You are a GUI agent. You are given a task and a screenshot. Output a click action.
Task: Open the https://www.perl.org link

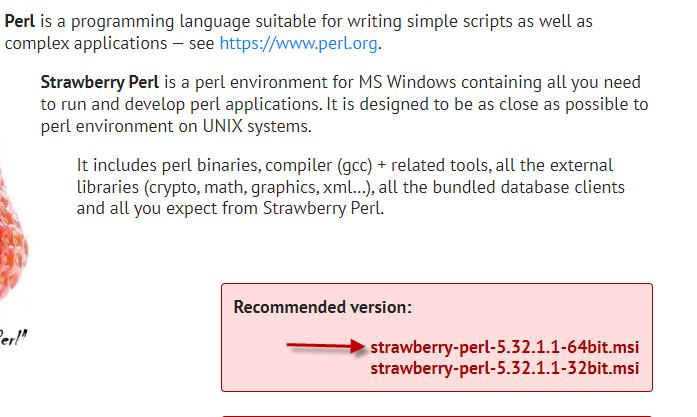298,43
